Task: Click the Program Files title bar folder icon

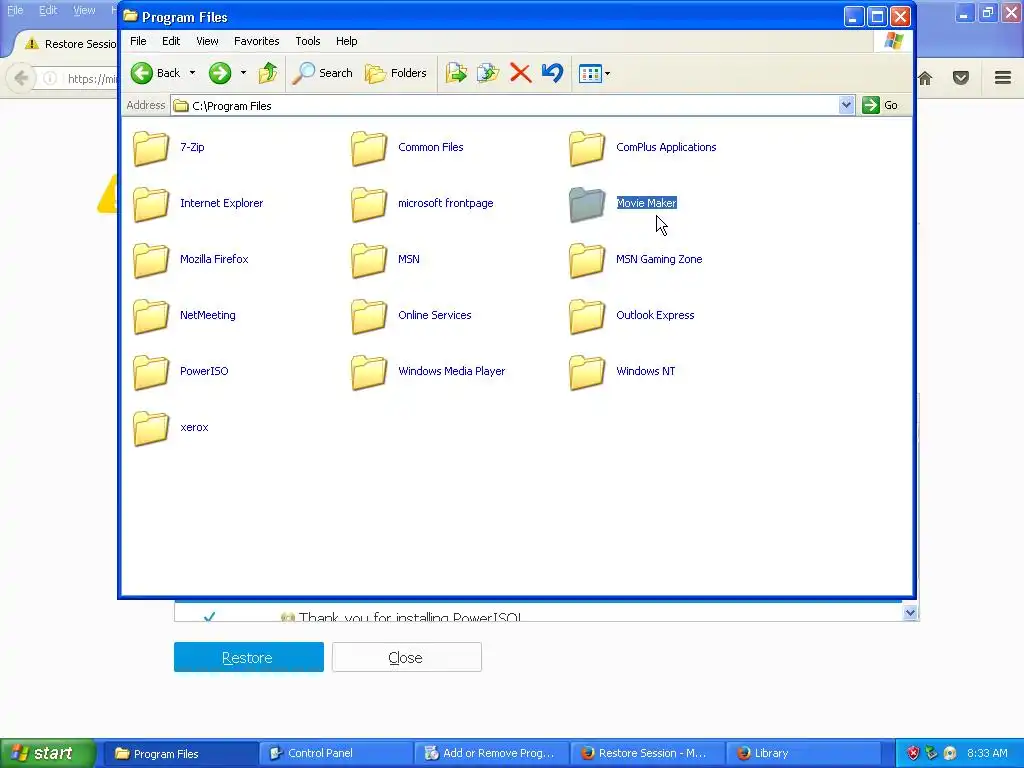Action: (x=131, y=16)
